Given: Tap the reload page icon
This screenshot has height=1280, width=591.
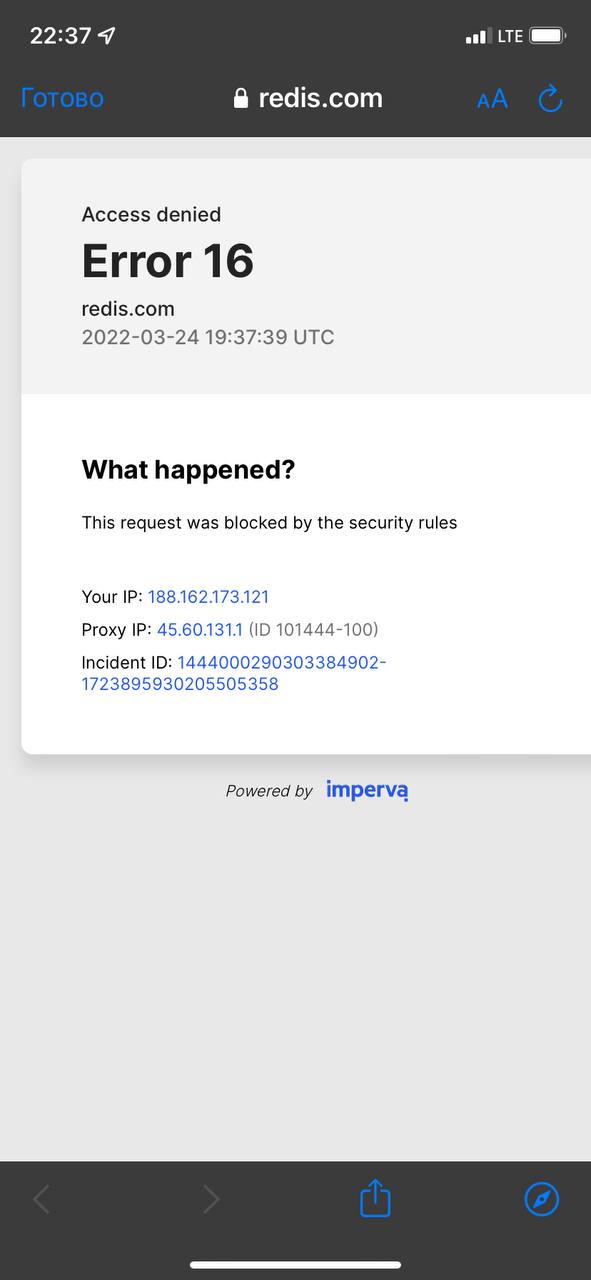Looking at the screenshot, I should 551,98.
